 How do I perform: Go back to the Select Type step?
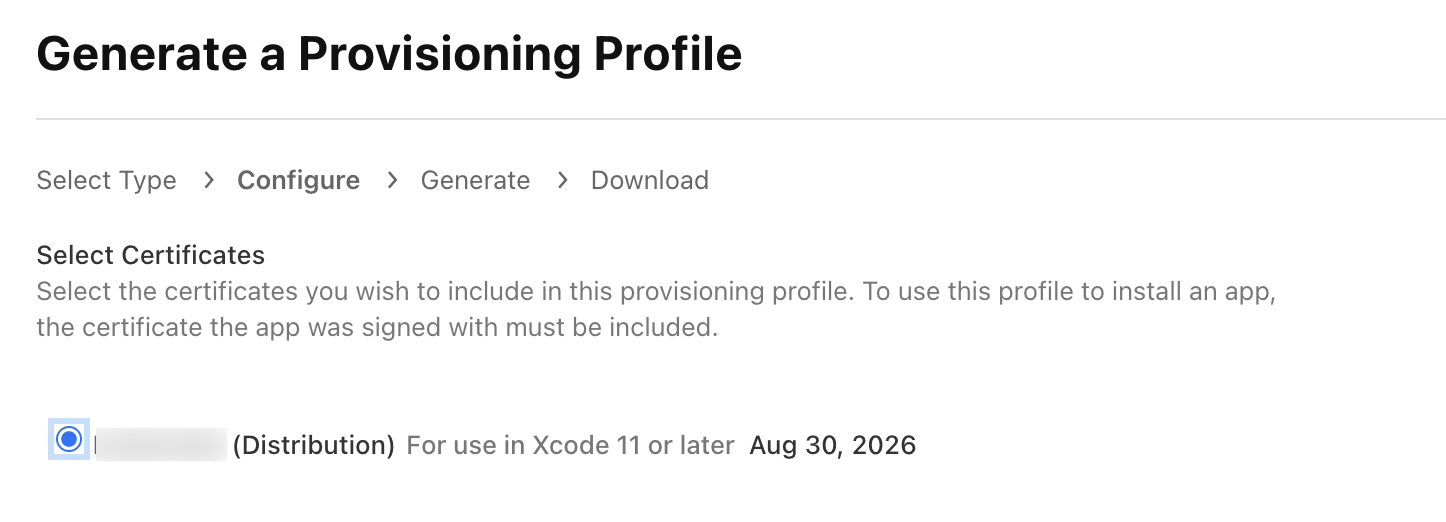coord(106,181)
